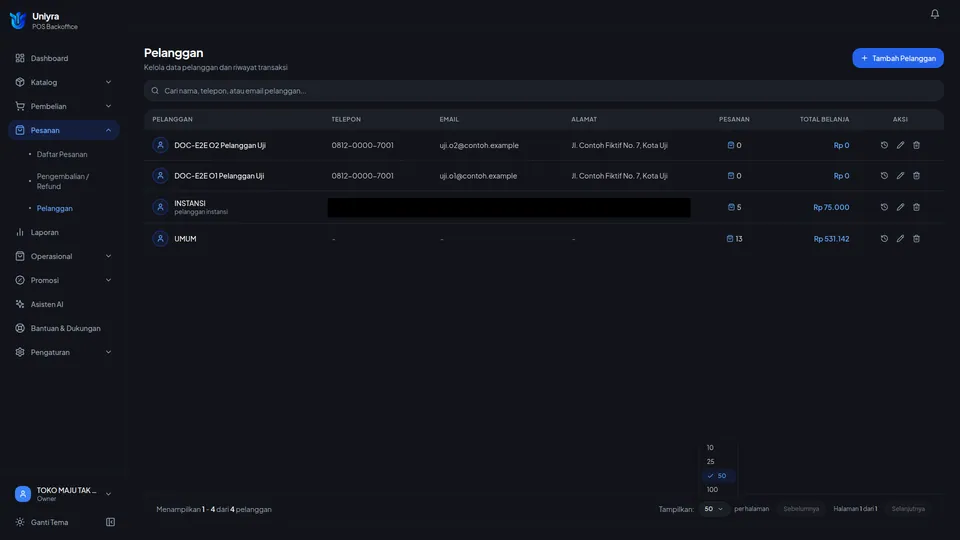Edit DOC-E2E O1 Pelanggan Uji customer
The height and width of the screenshot is (540, 960).
pos(900,176)
